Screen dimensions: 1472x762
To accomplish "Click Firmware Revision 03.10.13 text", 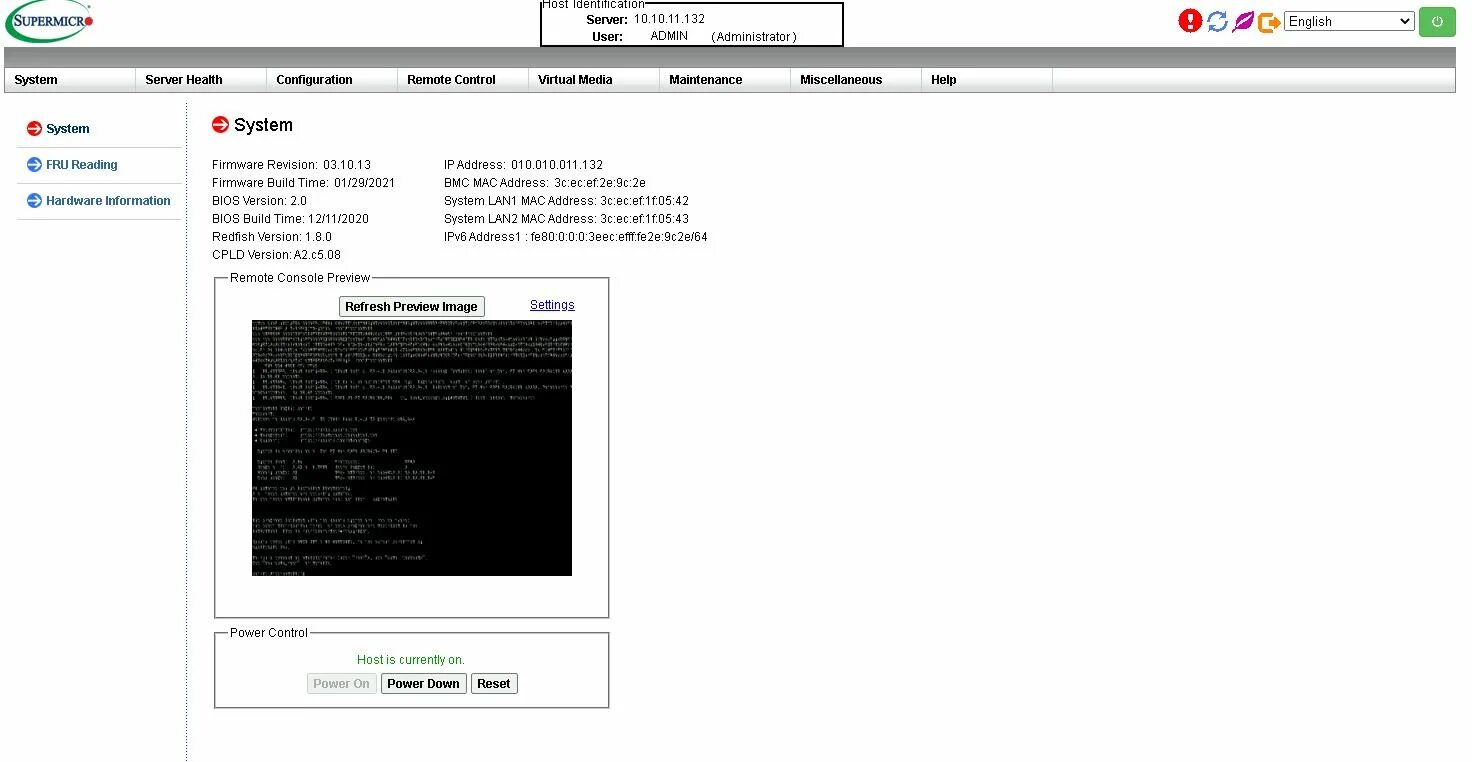I will (x=291, y=165).
